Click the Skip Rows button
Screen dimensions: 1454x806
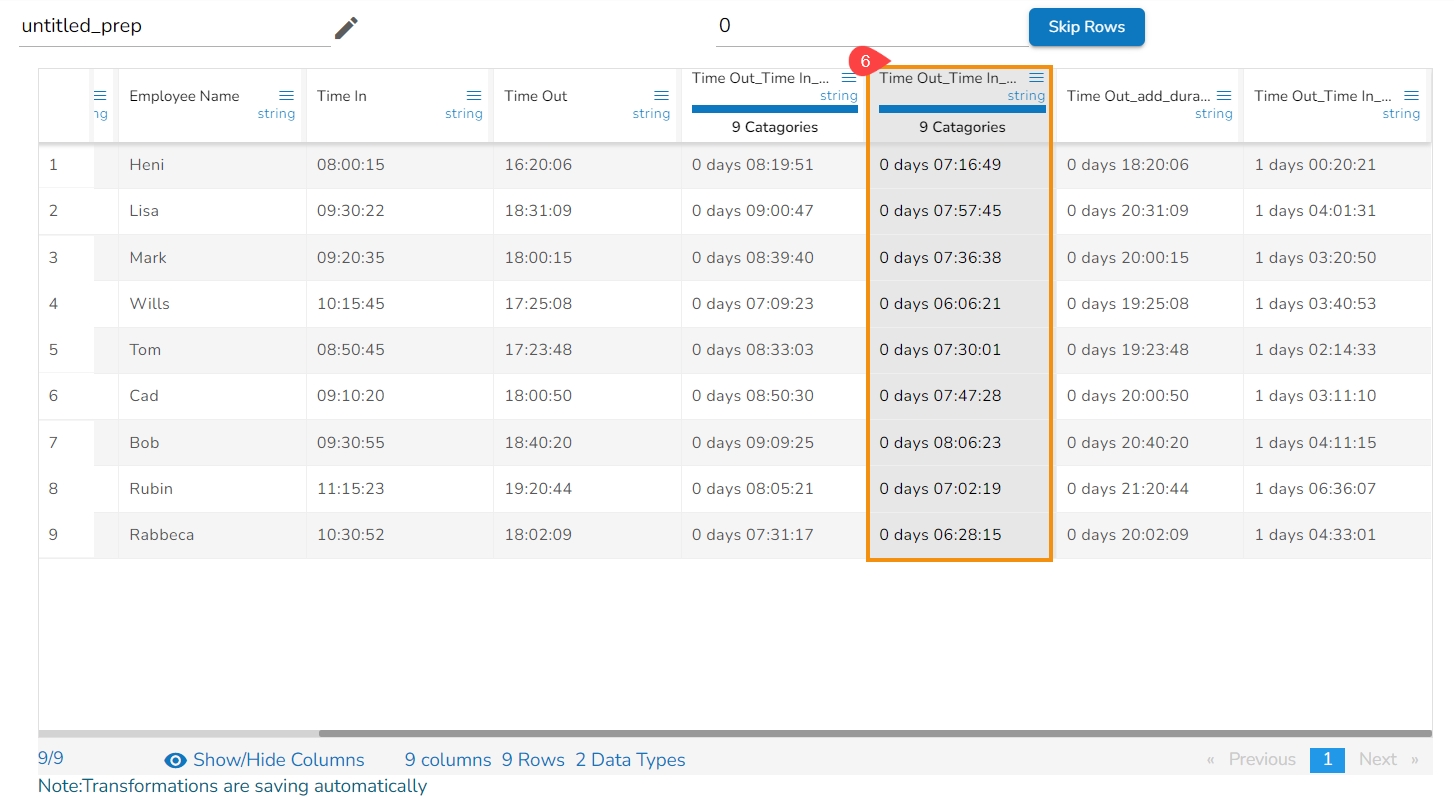(1086, 27)
